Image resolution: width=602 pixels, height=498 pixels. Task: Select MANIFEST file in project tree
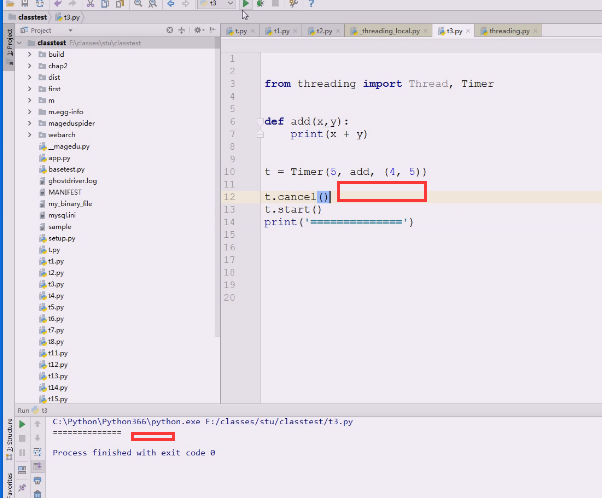tap(64, 192)
